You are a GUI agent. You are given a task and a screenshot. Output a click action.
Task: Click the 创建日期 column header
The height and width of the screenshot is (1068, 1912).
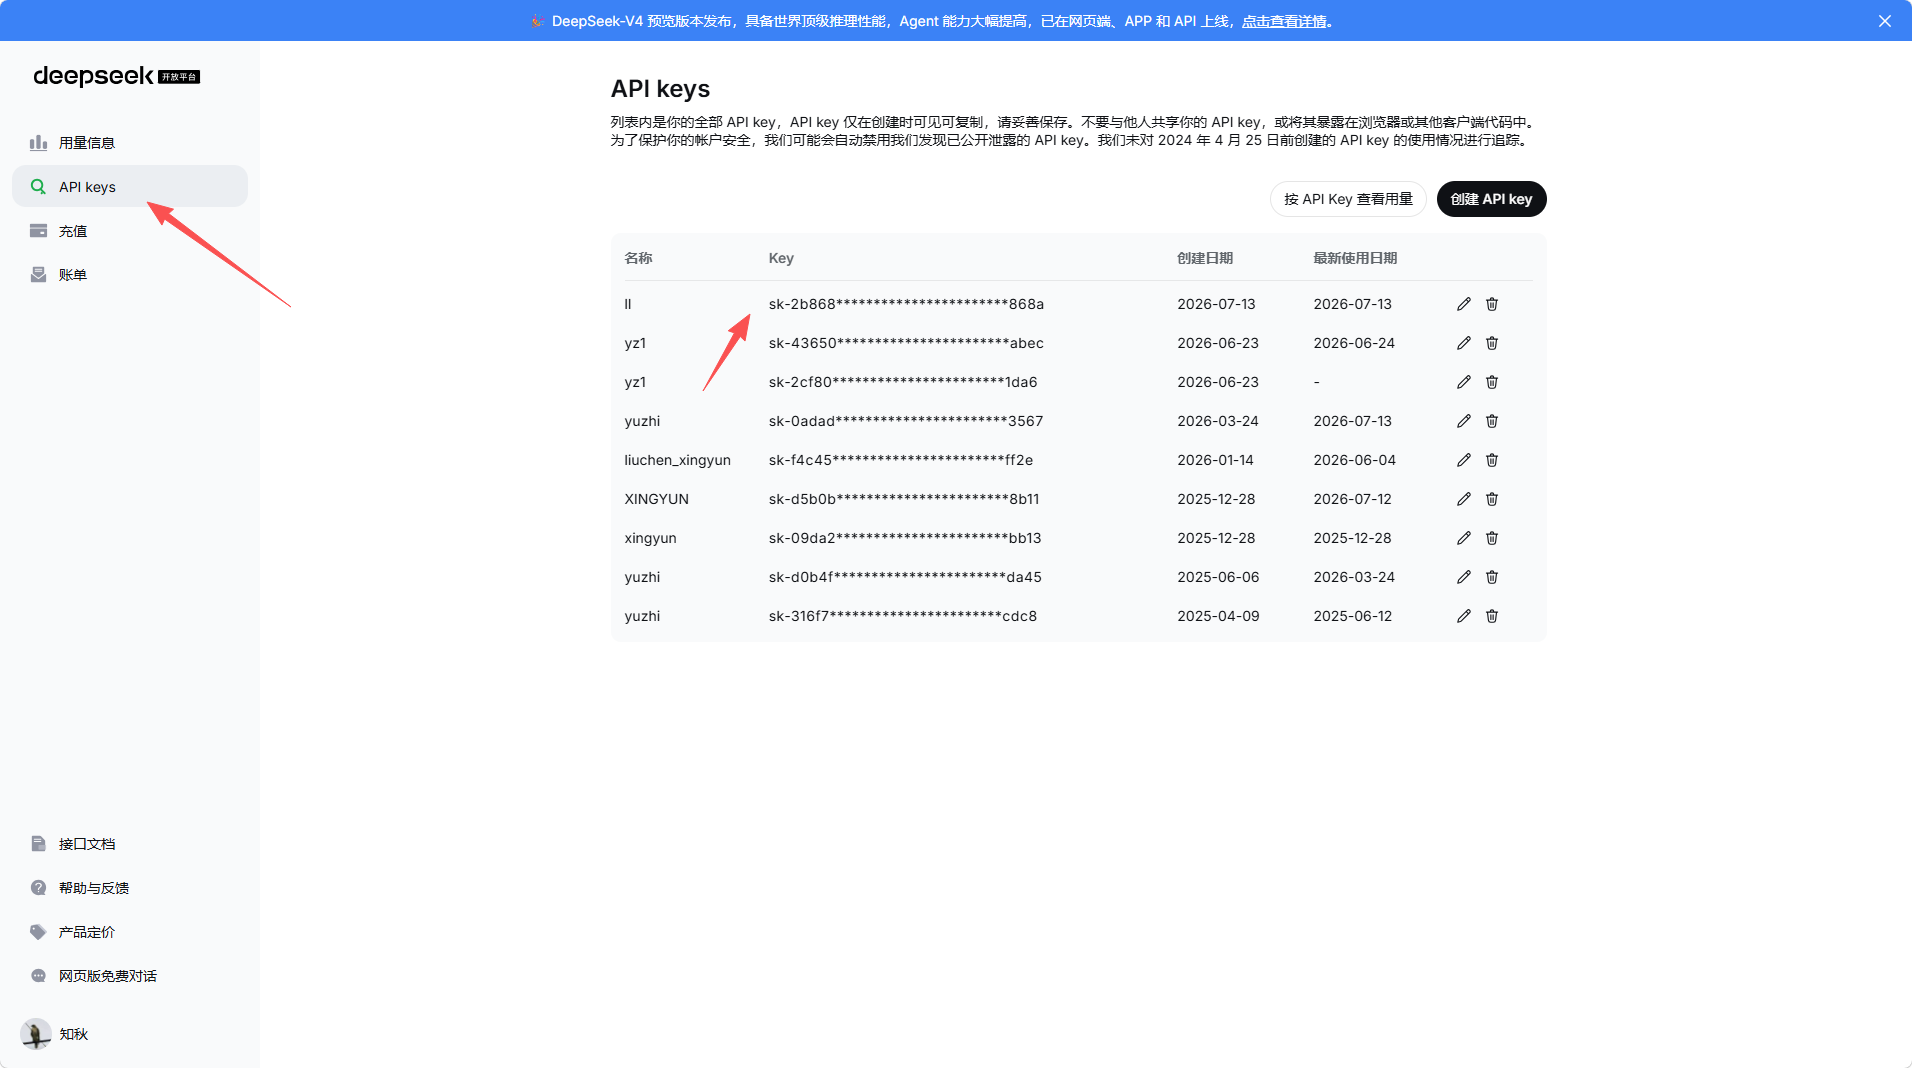[1205, 258]
